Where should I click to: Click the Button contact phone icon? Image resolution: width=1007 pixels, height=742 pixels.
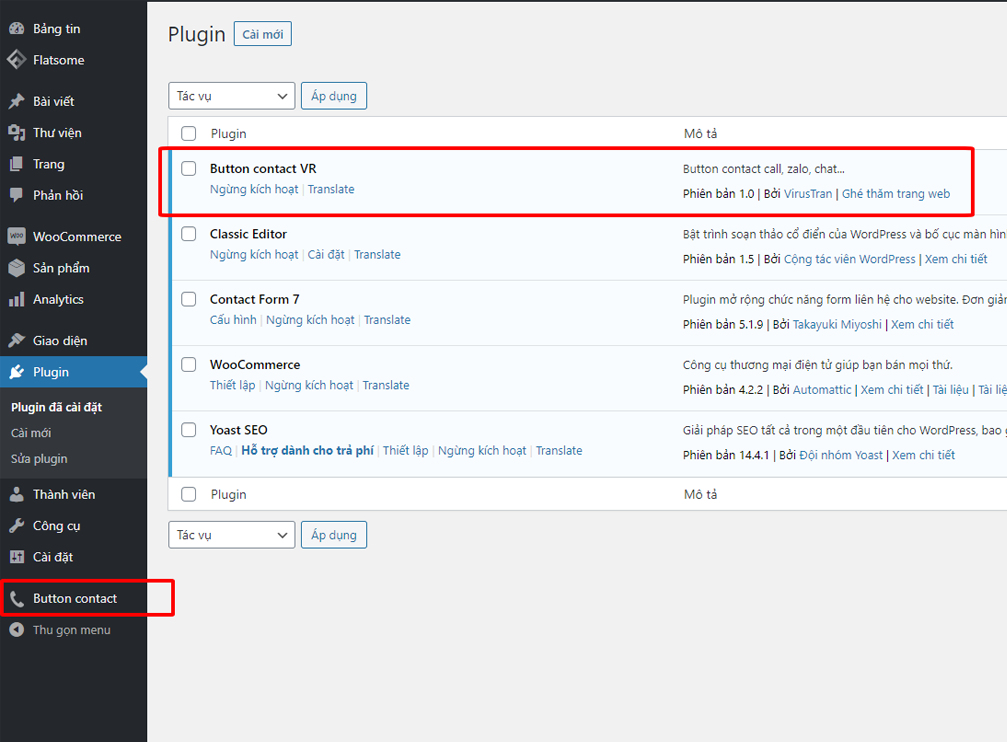pyautogui.click(x=16, y=599)
